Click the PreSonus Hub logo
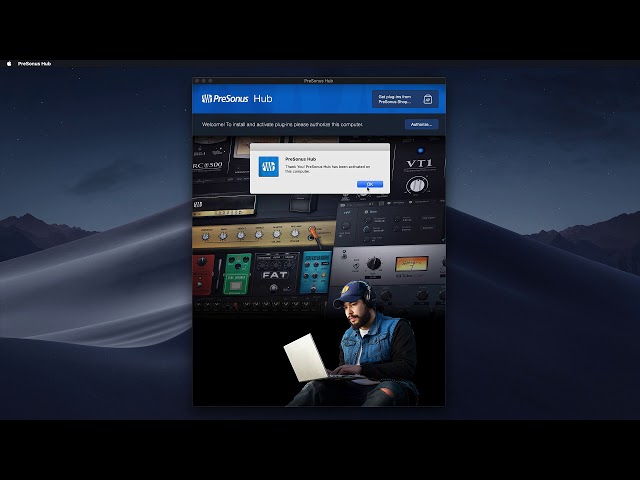Image resolution: width=640 pixels, height=480 pixels. click(x=237, y=98)
